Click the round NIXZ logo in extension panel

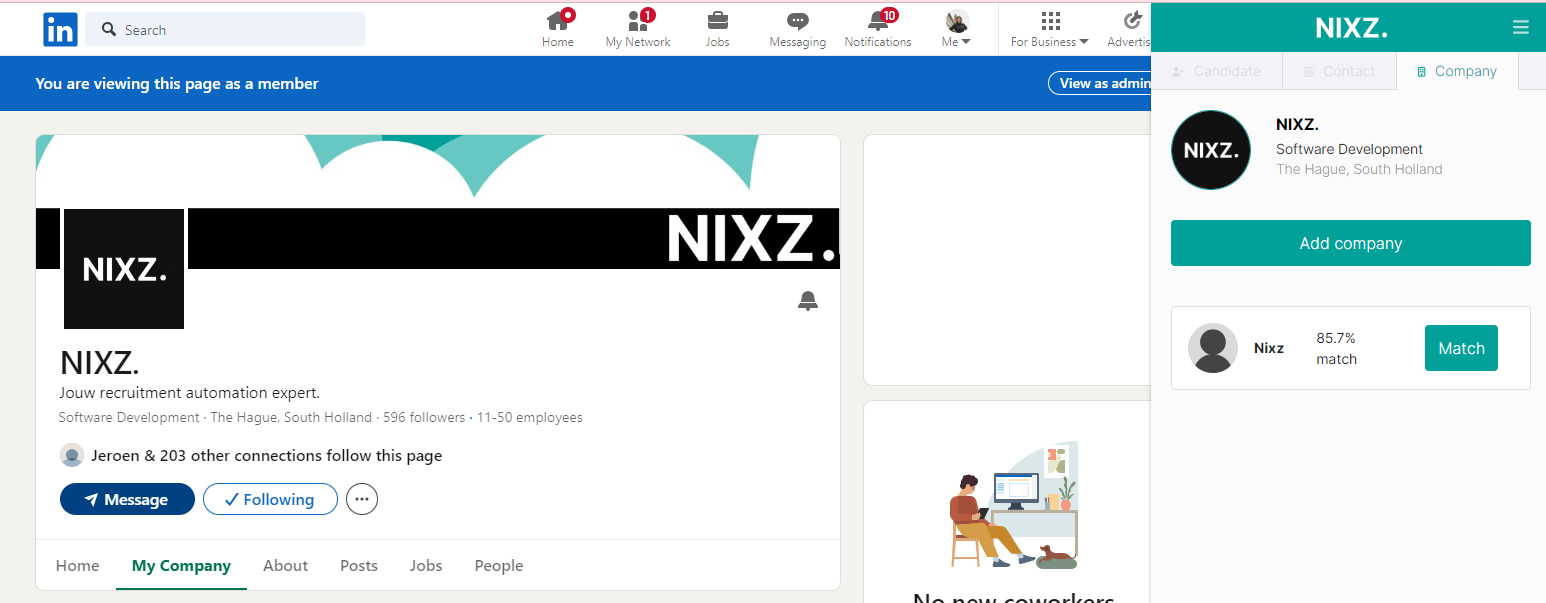click(1211, 150)
